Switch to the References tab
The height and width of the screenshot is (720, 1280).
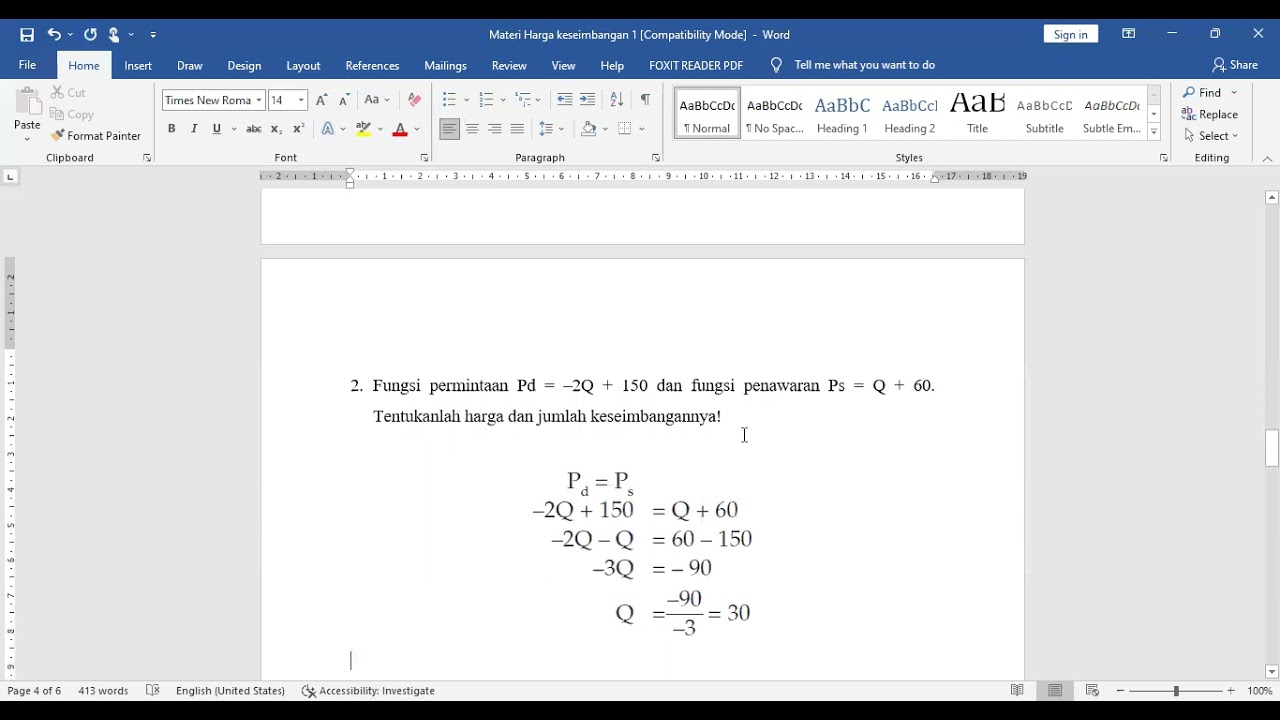(x=372, y=66)
